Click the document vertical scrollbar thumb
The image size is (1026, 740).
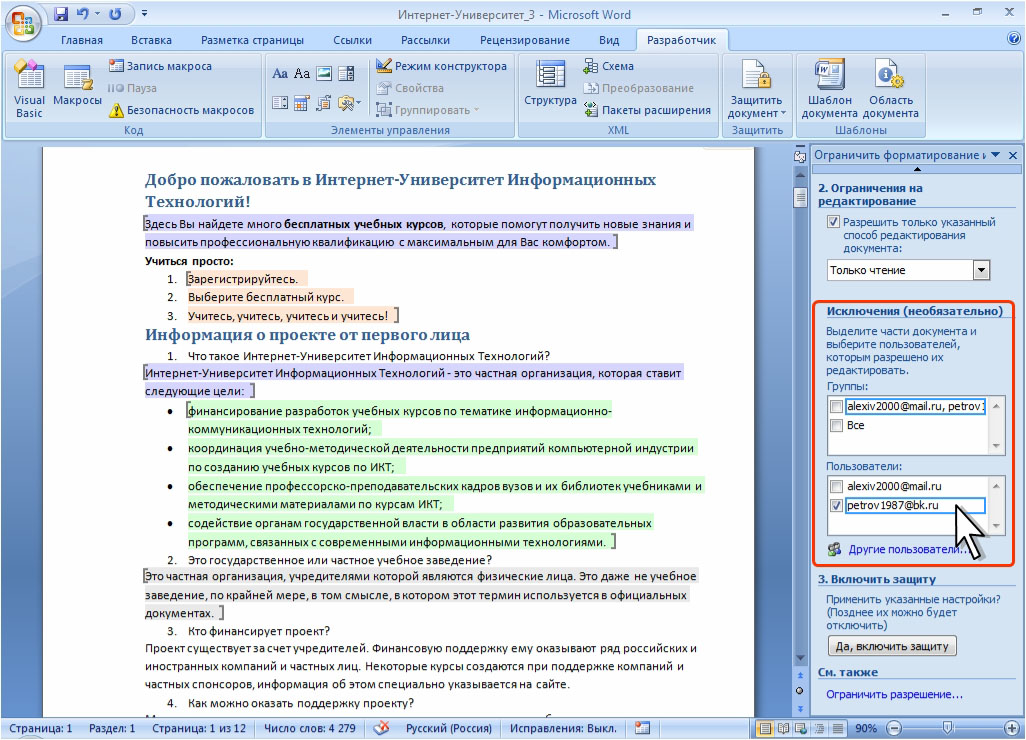(800, 197)
